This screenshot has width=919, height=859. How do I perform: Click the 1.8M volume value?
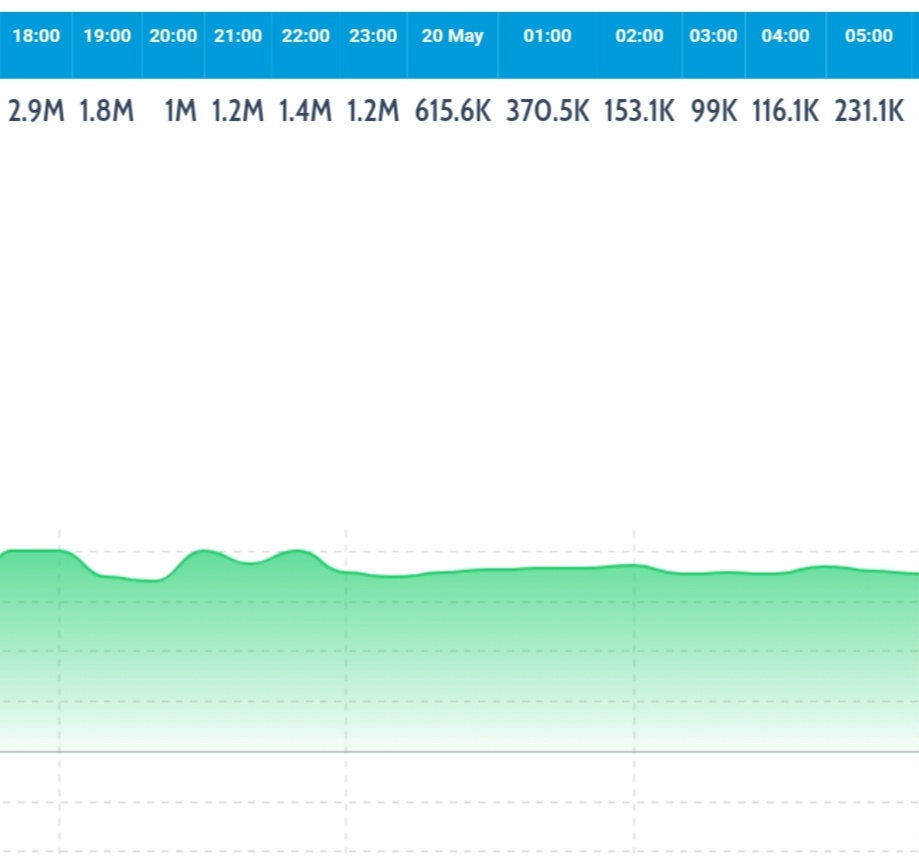(107, 111)
